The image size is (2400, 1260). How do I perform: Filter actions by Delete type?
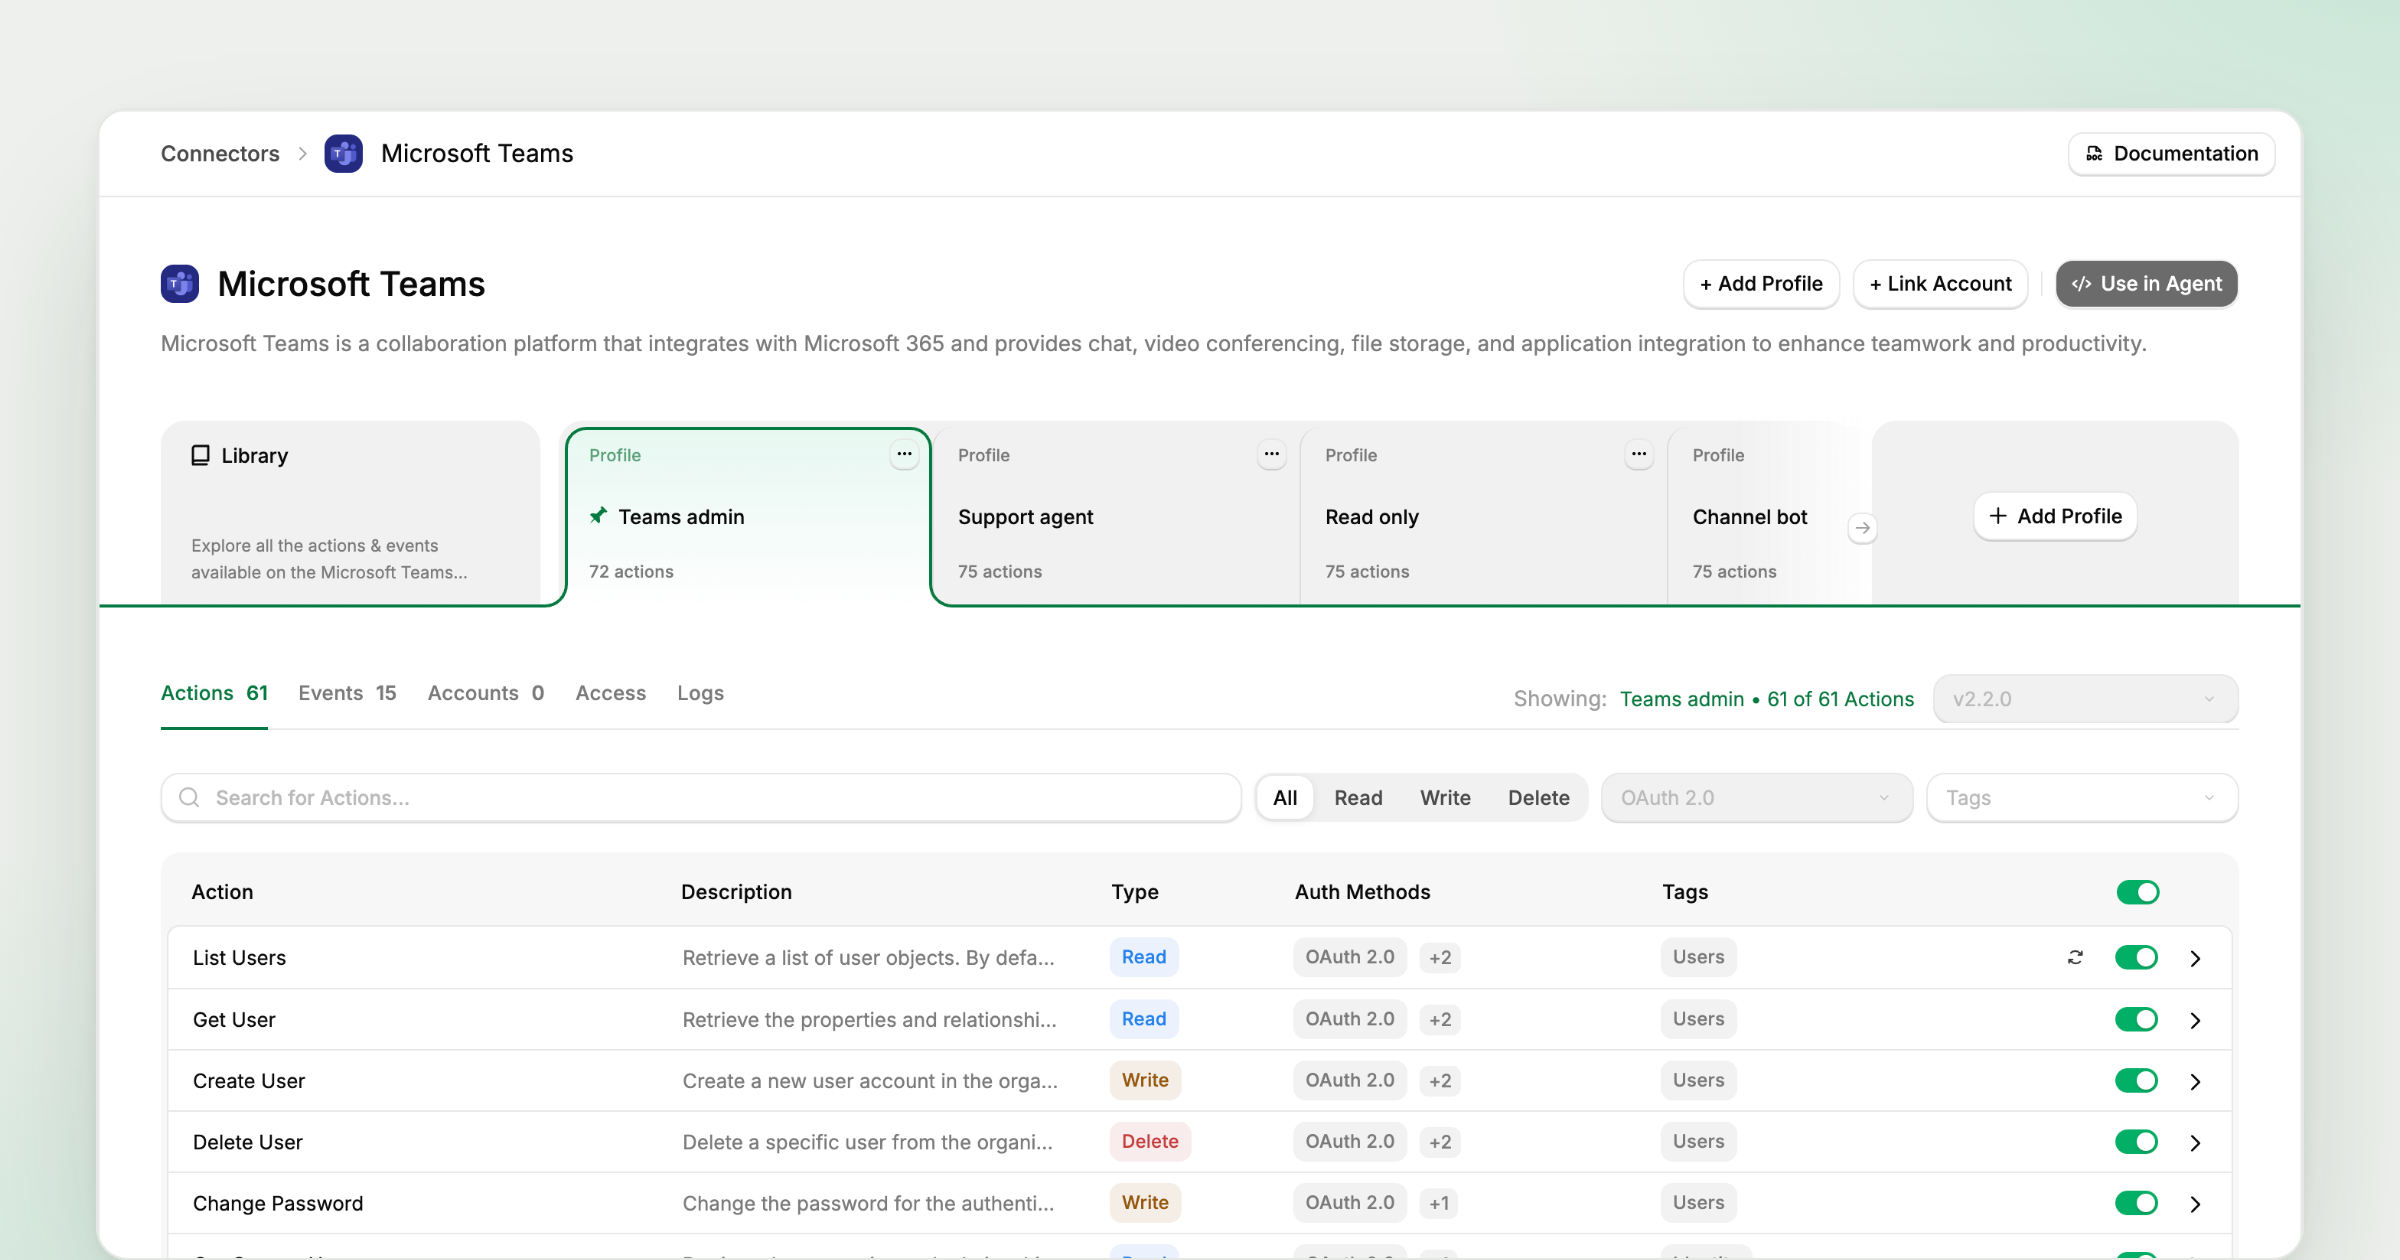1538,797
